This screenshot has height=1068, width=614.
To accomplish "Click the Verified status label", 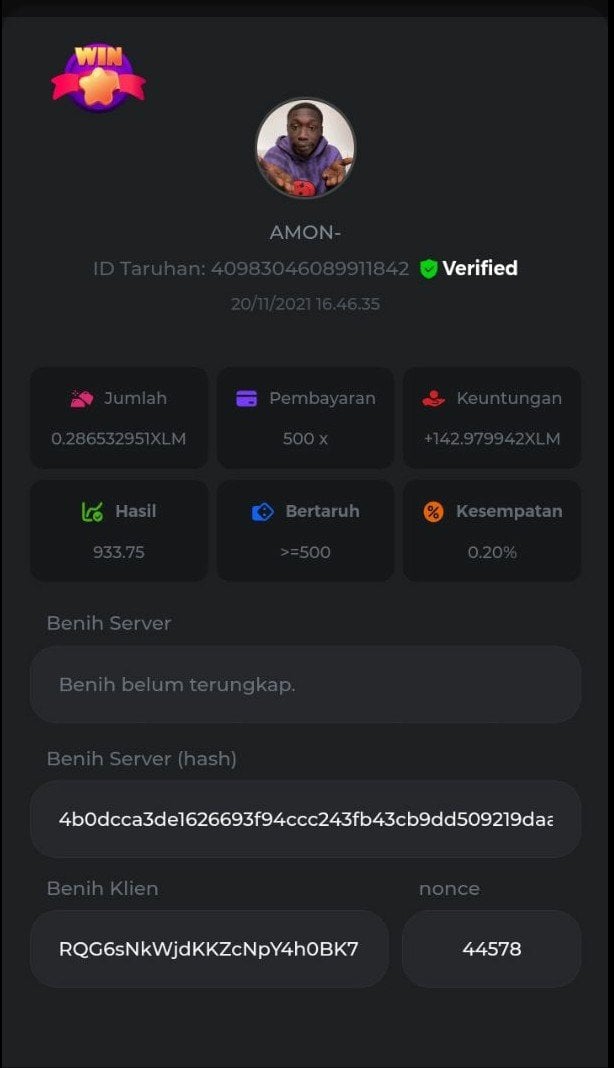I will [480, 268].
